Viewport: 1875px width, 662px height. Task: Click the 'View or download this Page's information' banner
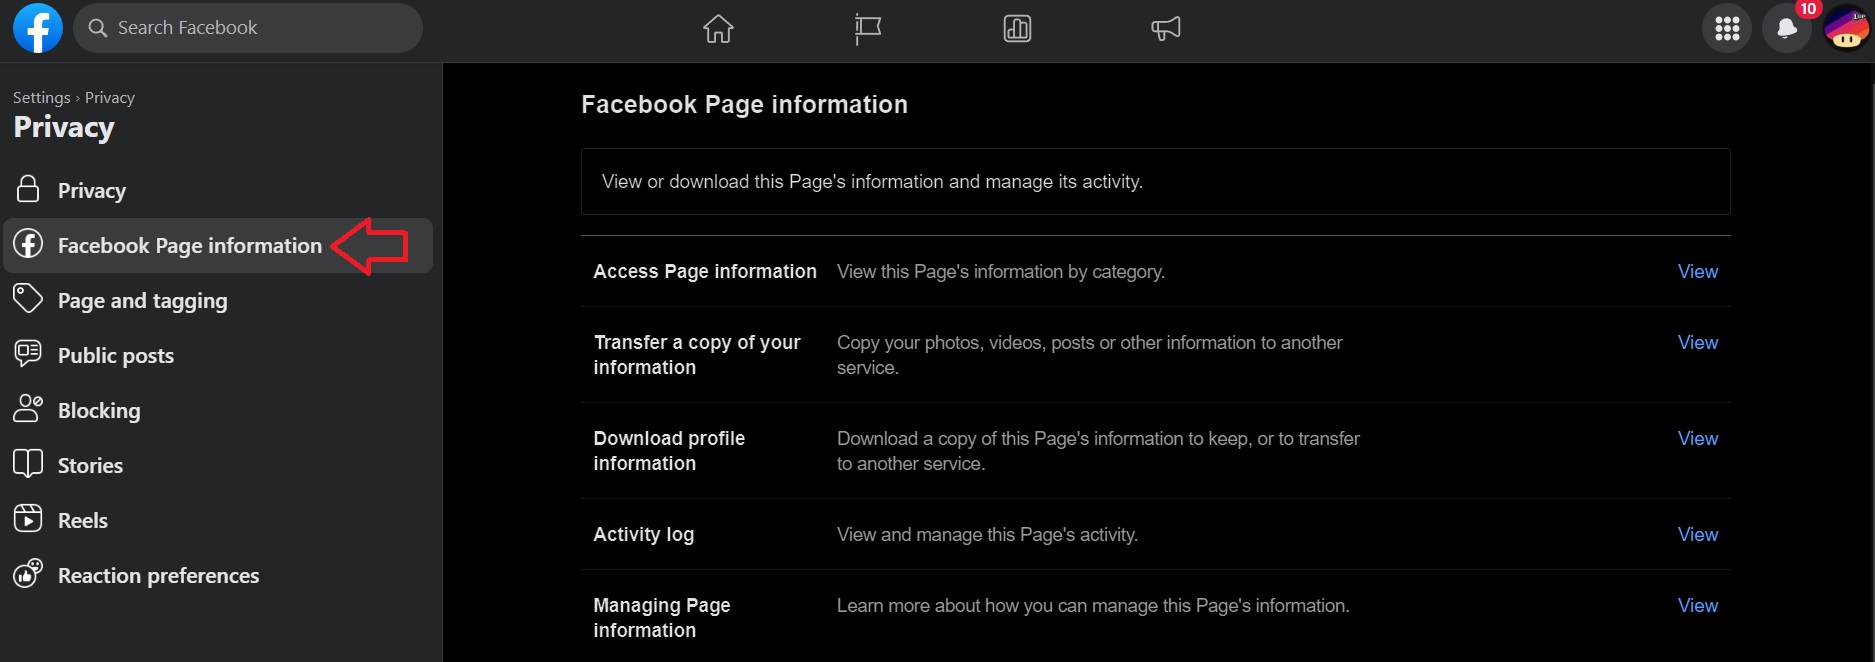[x=1155, y=181]
